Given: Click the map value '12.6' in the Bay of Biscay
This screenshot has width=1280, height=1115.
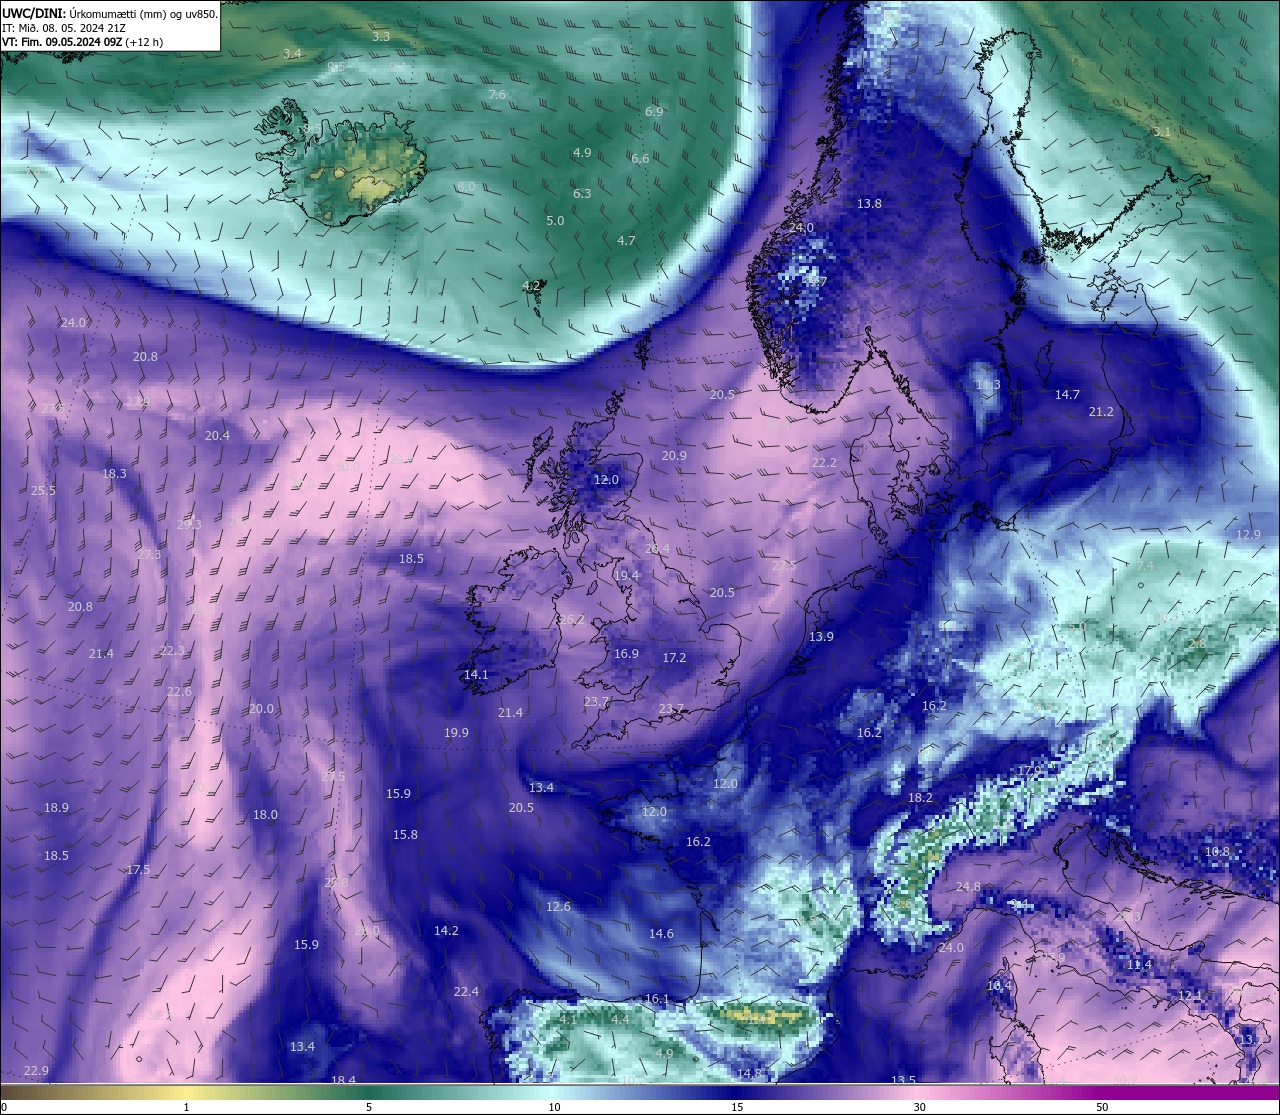Looking at the screenshot, I should pyautogui.click(x=558, y=907).
